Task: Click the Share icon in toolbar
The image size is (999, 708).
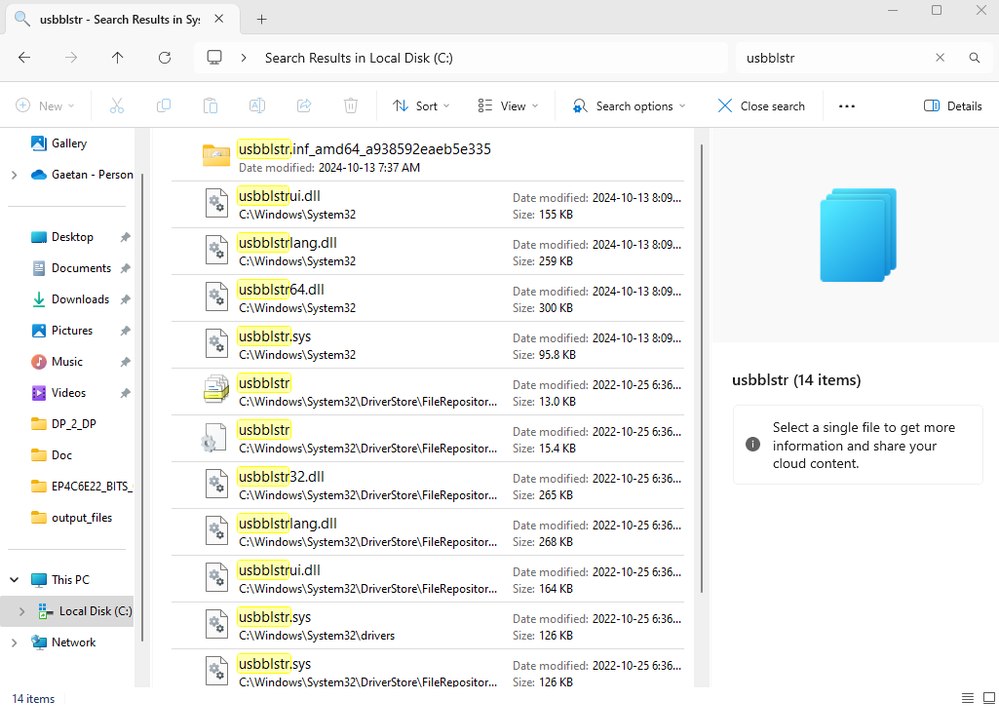Action: coord(304,106)
